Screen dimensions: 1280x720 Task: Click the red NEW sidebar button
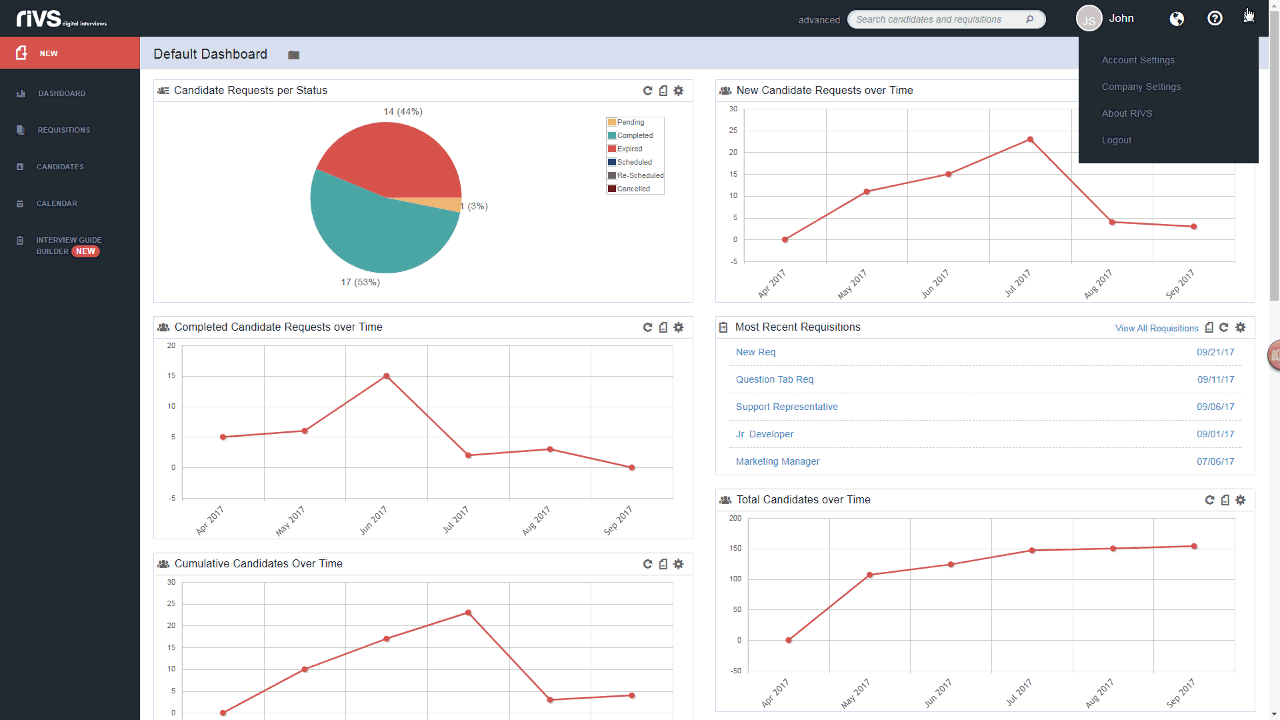[70, 53]
